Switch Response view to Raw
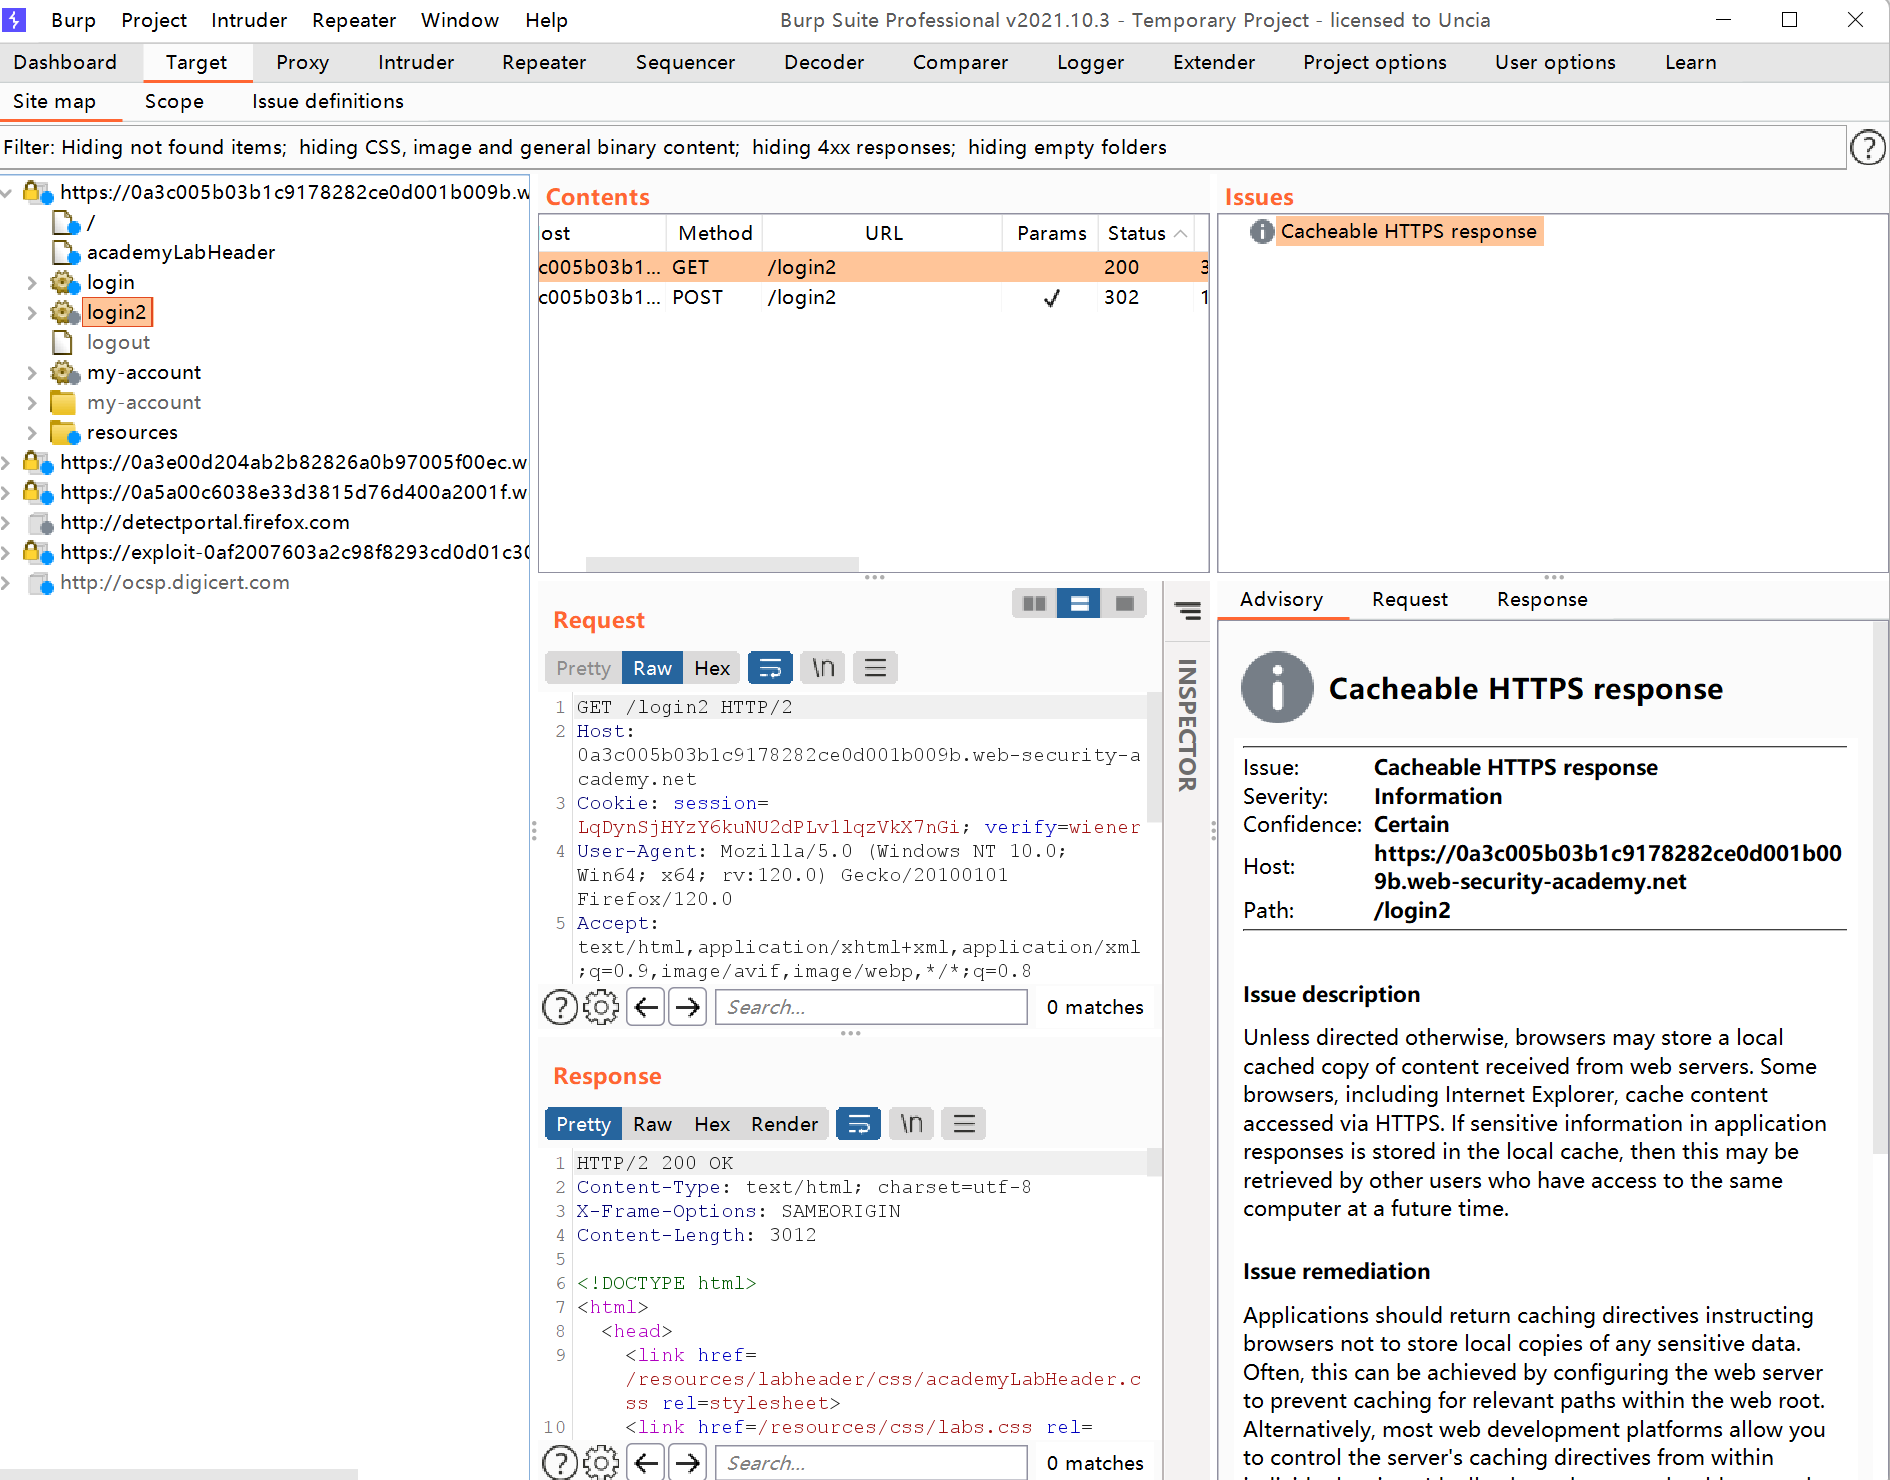 point(652,1124)
